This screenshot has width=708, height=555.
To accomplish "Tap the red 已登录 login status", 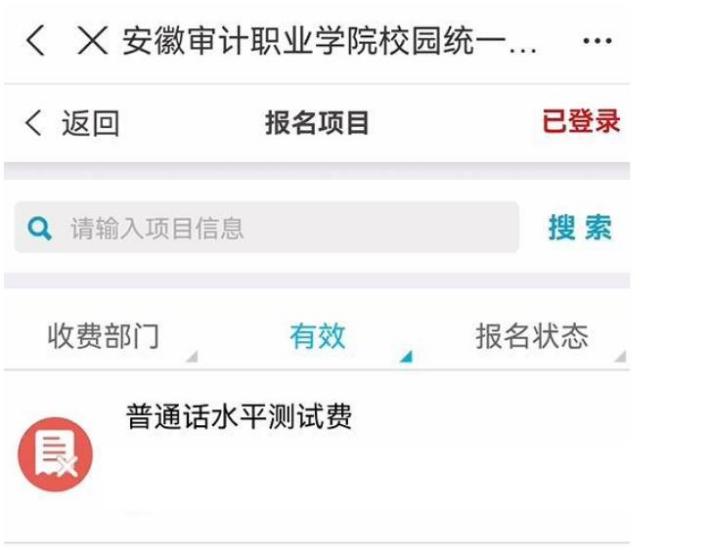I will click(x=581, y=121).
